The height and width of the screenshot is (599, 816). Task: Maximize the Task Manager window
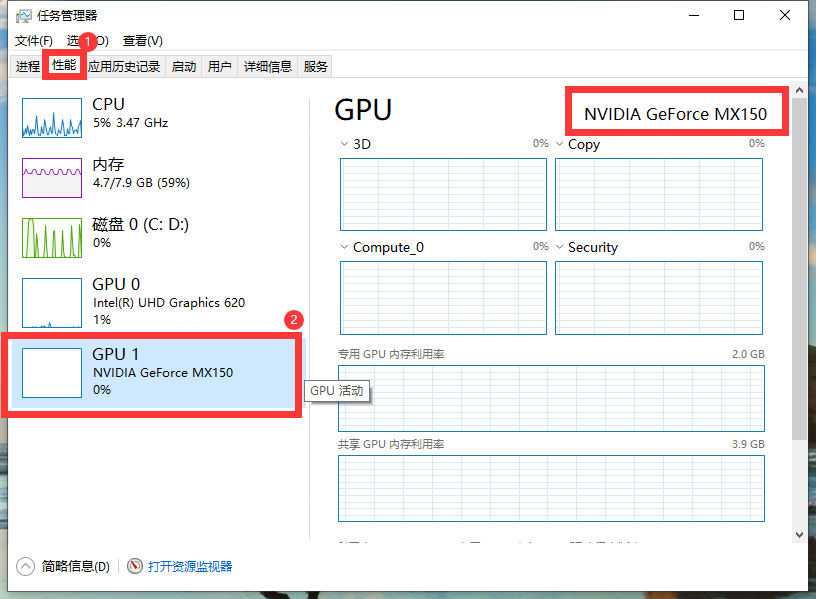[x=739, y=16]
